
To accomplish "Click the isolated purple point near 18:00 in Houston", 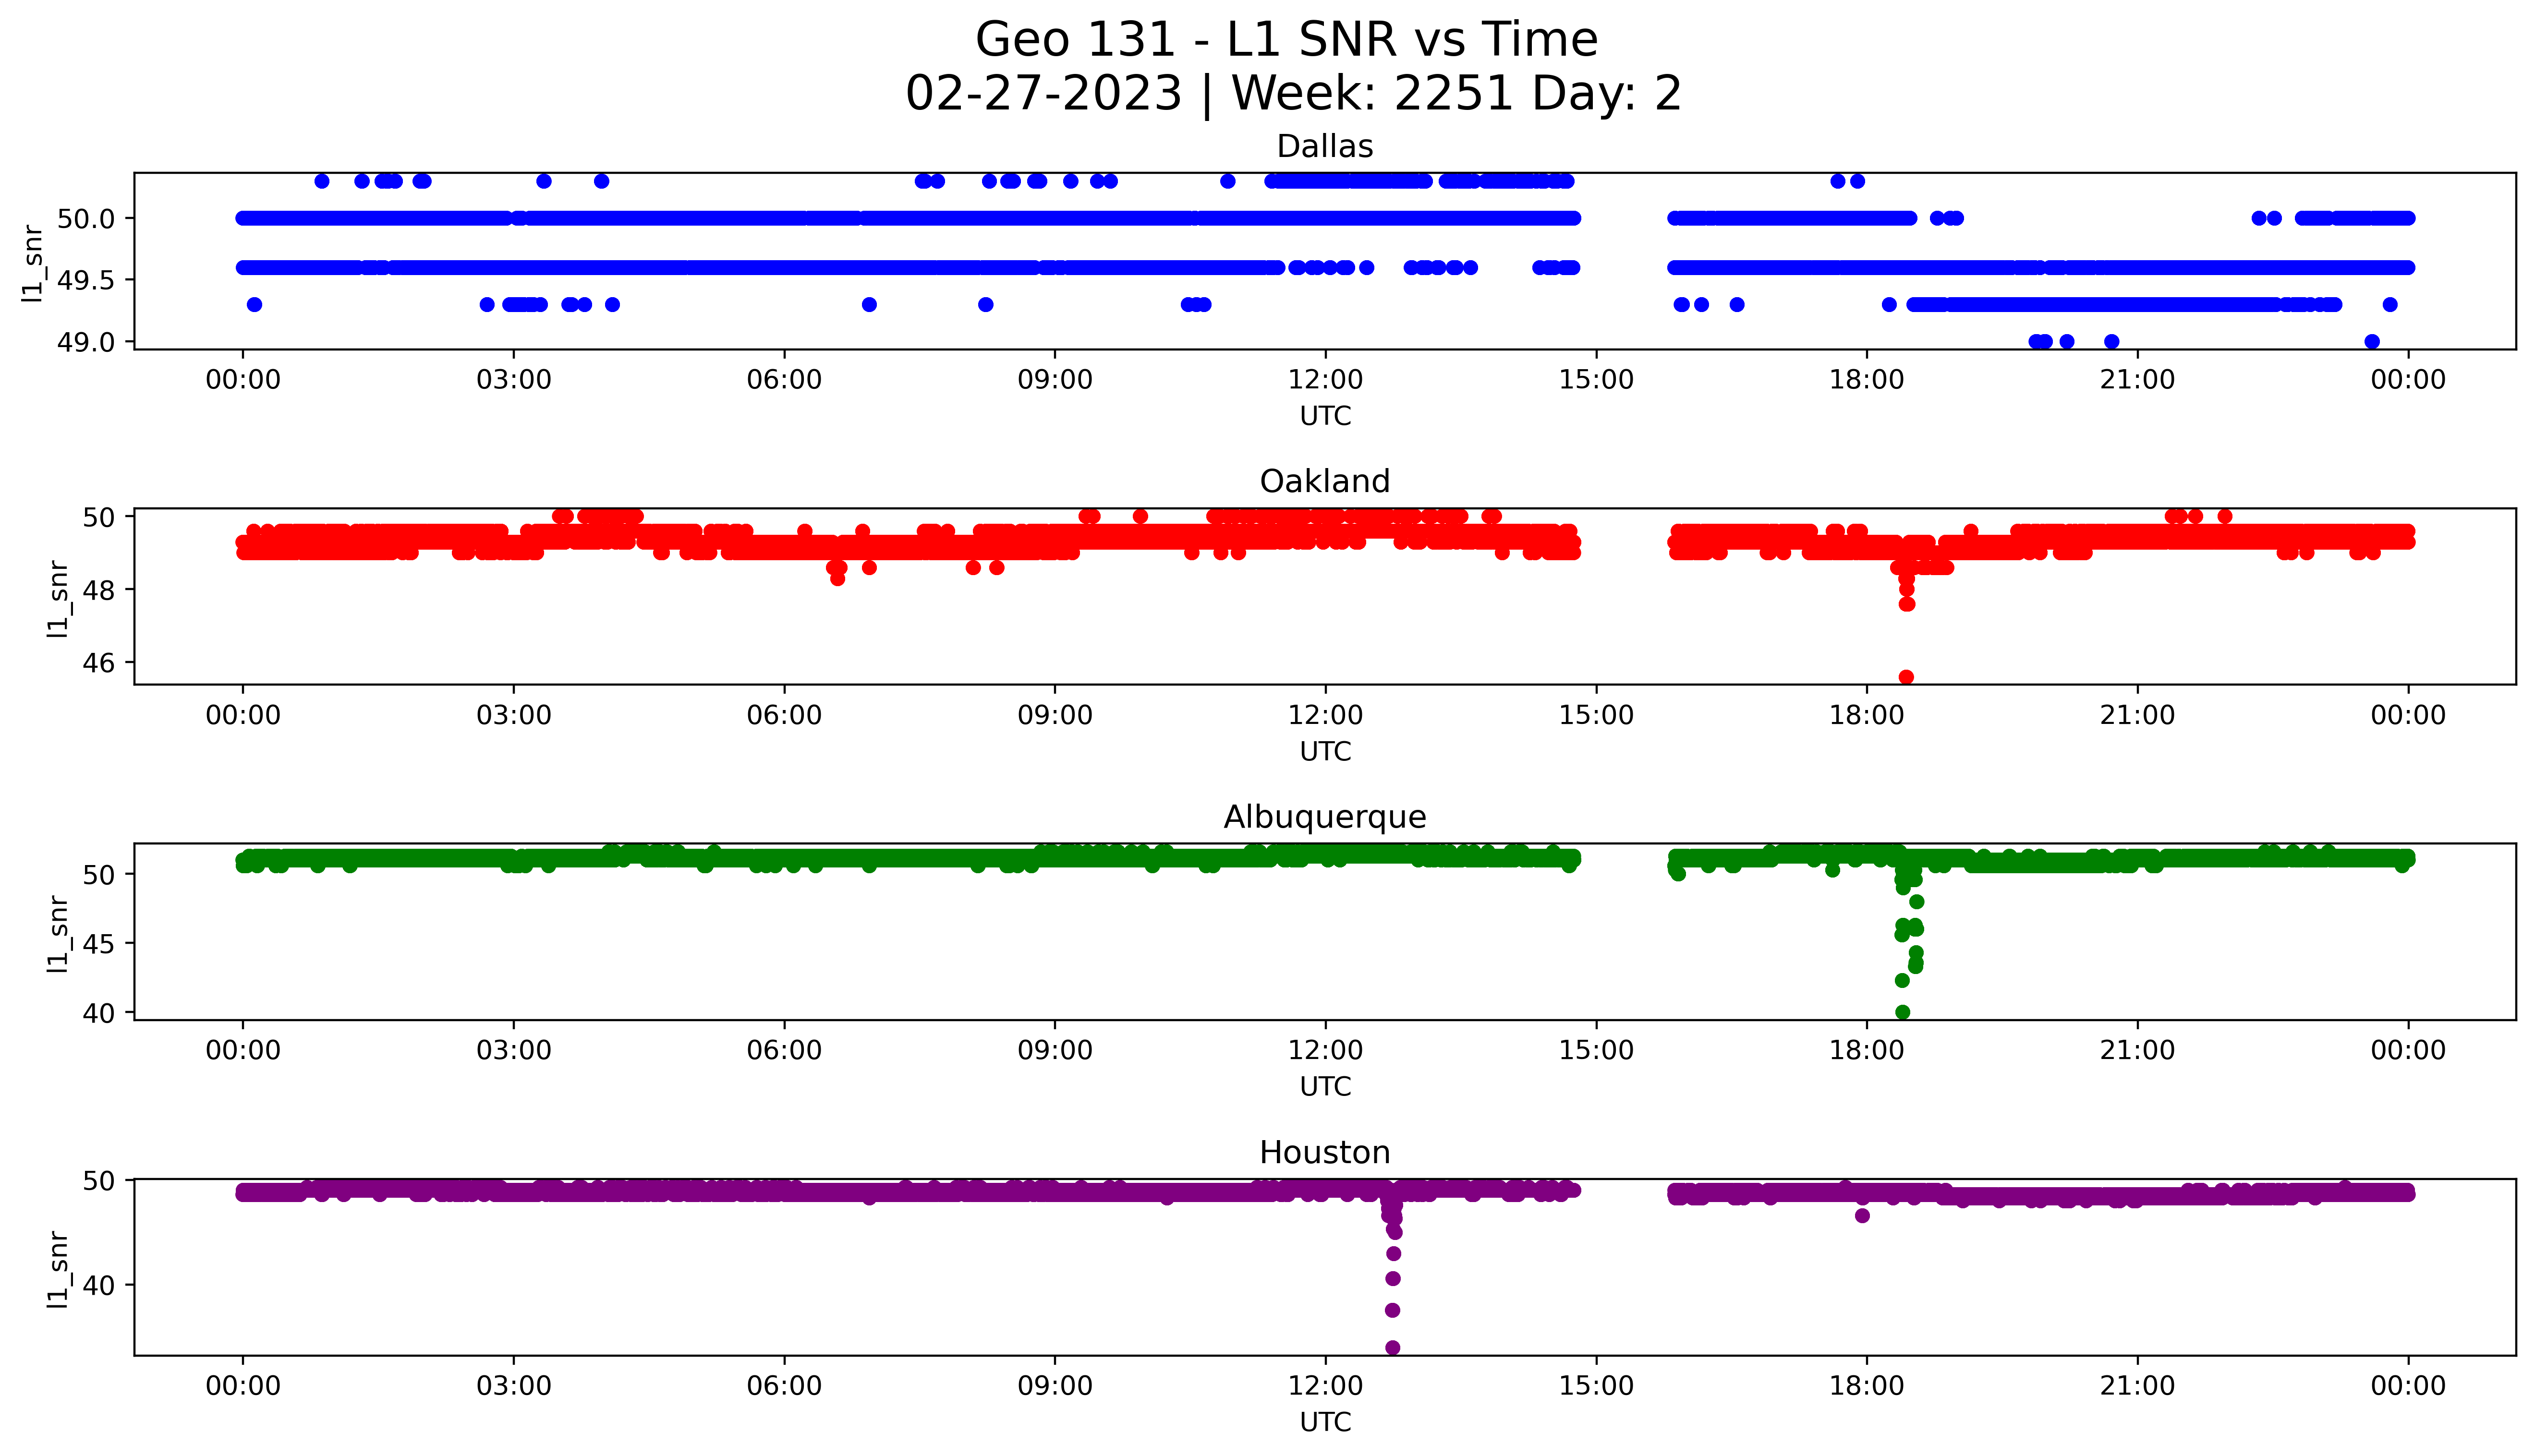I will point(1862,1216).
